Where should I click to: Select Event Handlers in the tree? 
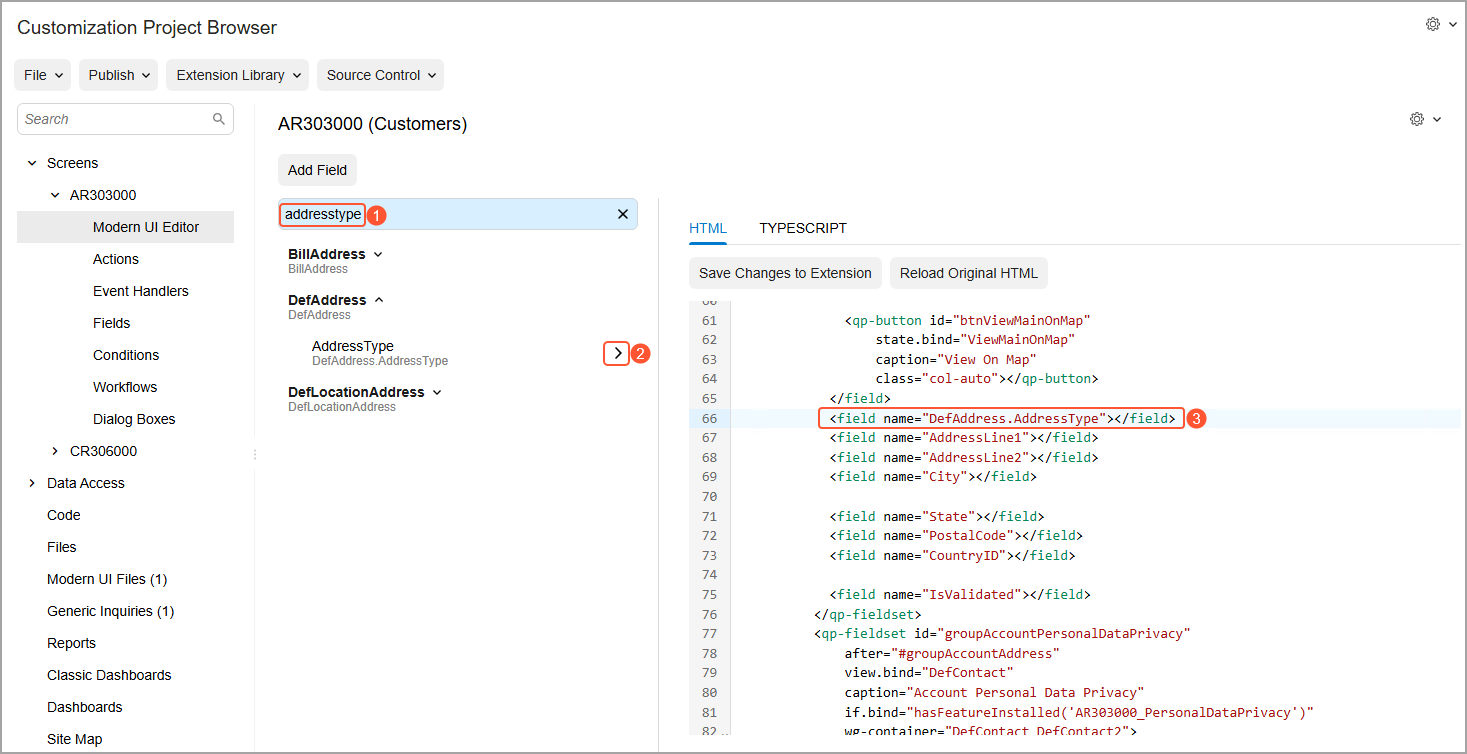coord(140,291)
